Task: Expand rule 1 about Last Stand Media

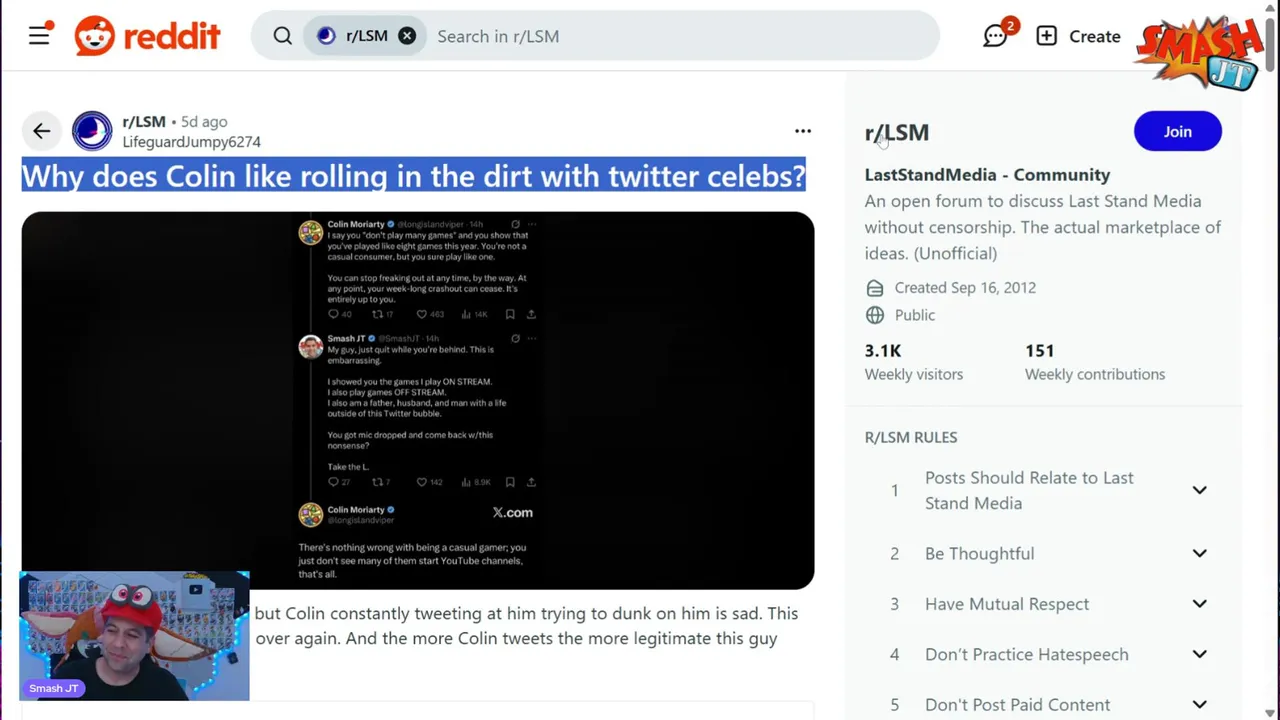Action: [x=1199, y=490]
